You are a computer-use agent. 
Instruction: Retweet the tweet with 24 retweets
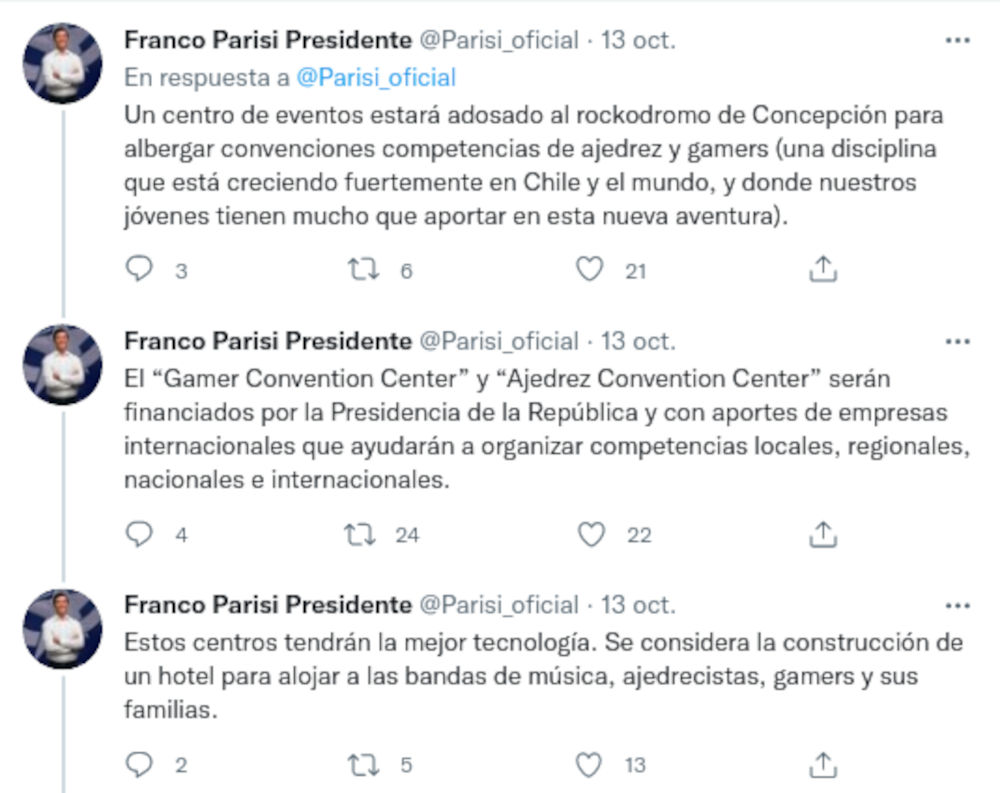359,534
